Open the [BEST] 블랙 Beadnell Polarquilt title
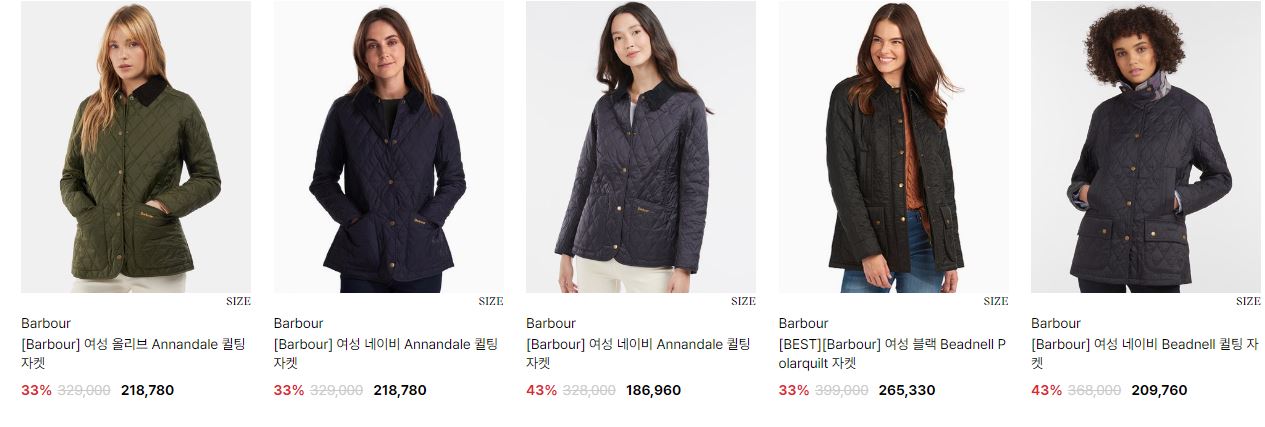 (892, 354)
